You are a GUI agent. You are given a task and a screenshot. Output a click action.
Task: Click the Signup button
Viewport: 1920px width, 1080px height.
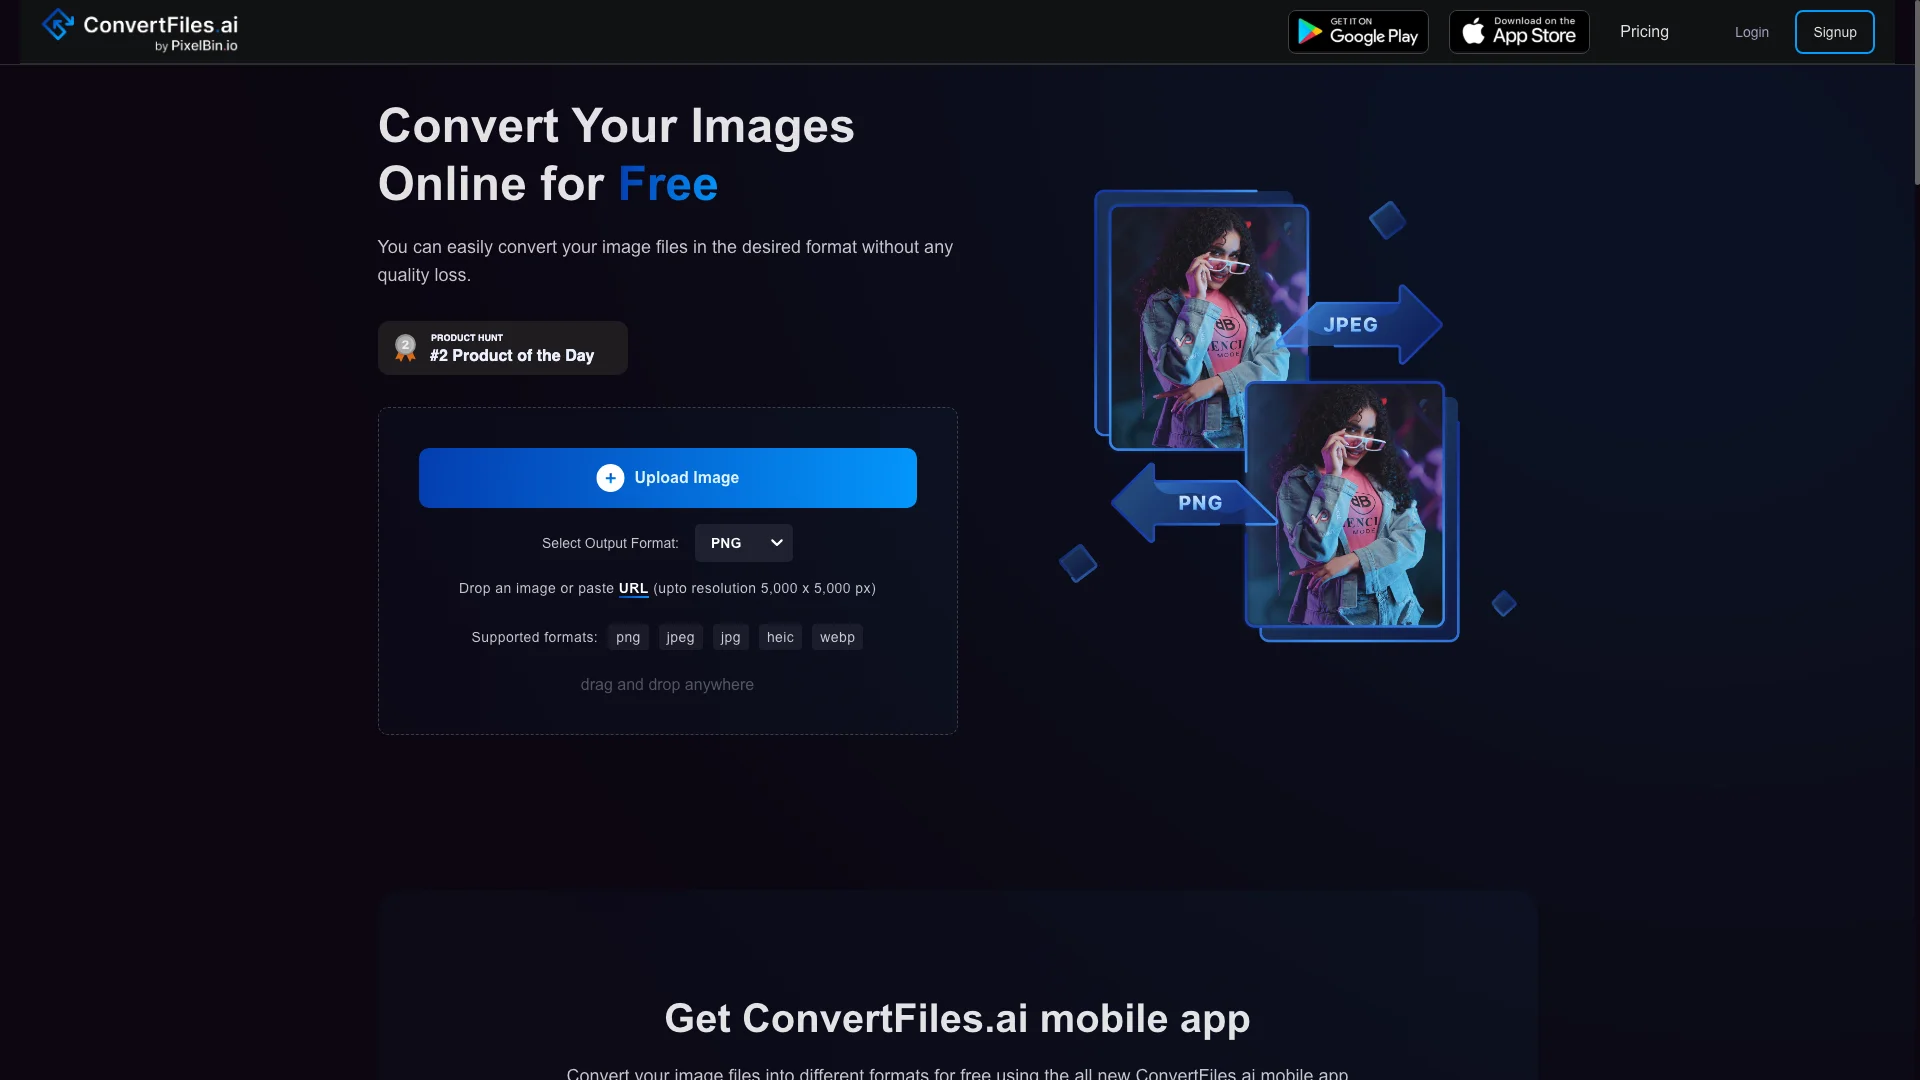1834,32
